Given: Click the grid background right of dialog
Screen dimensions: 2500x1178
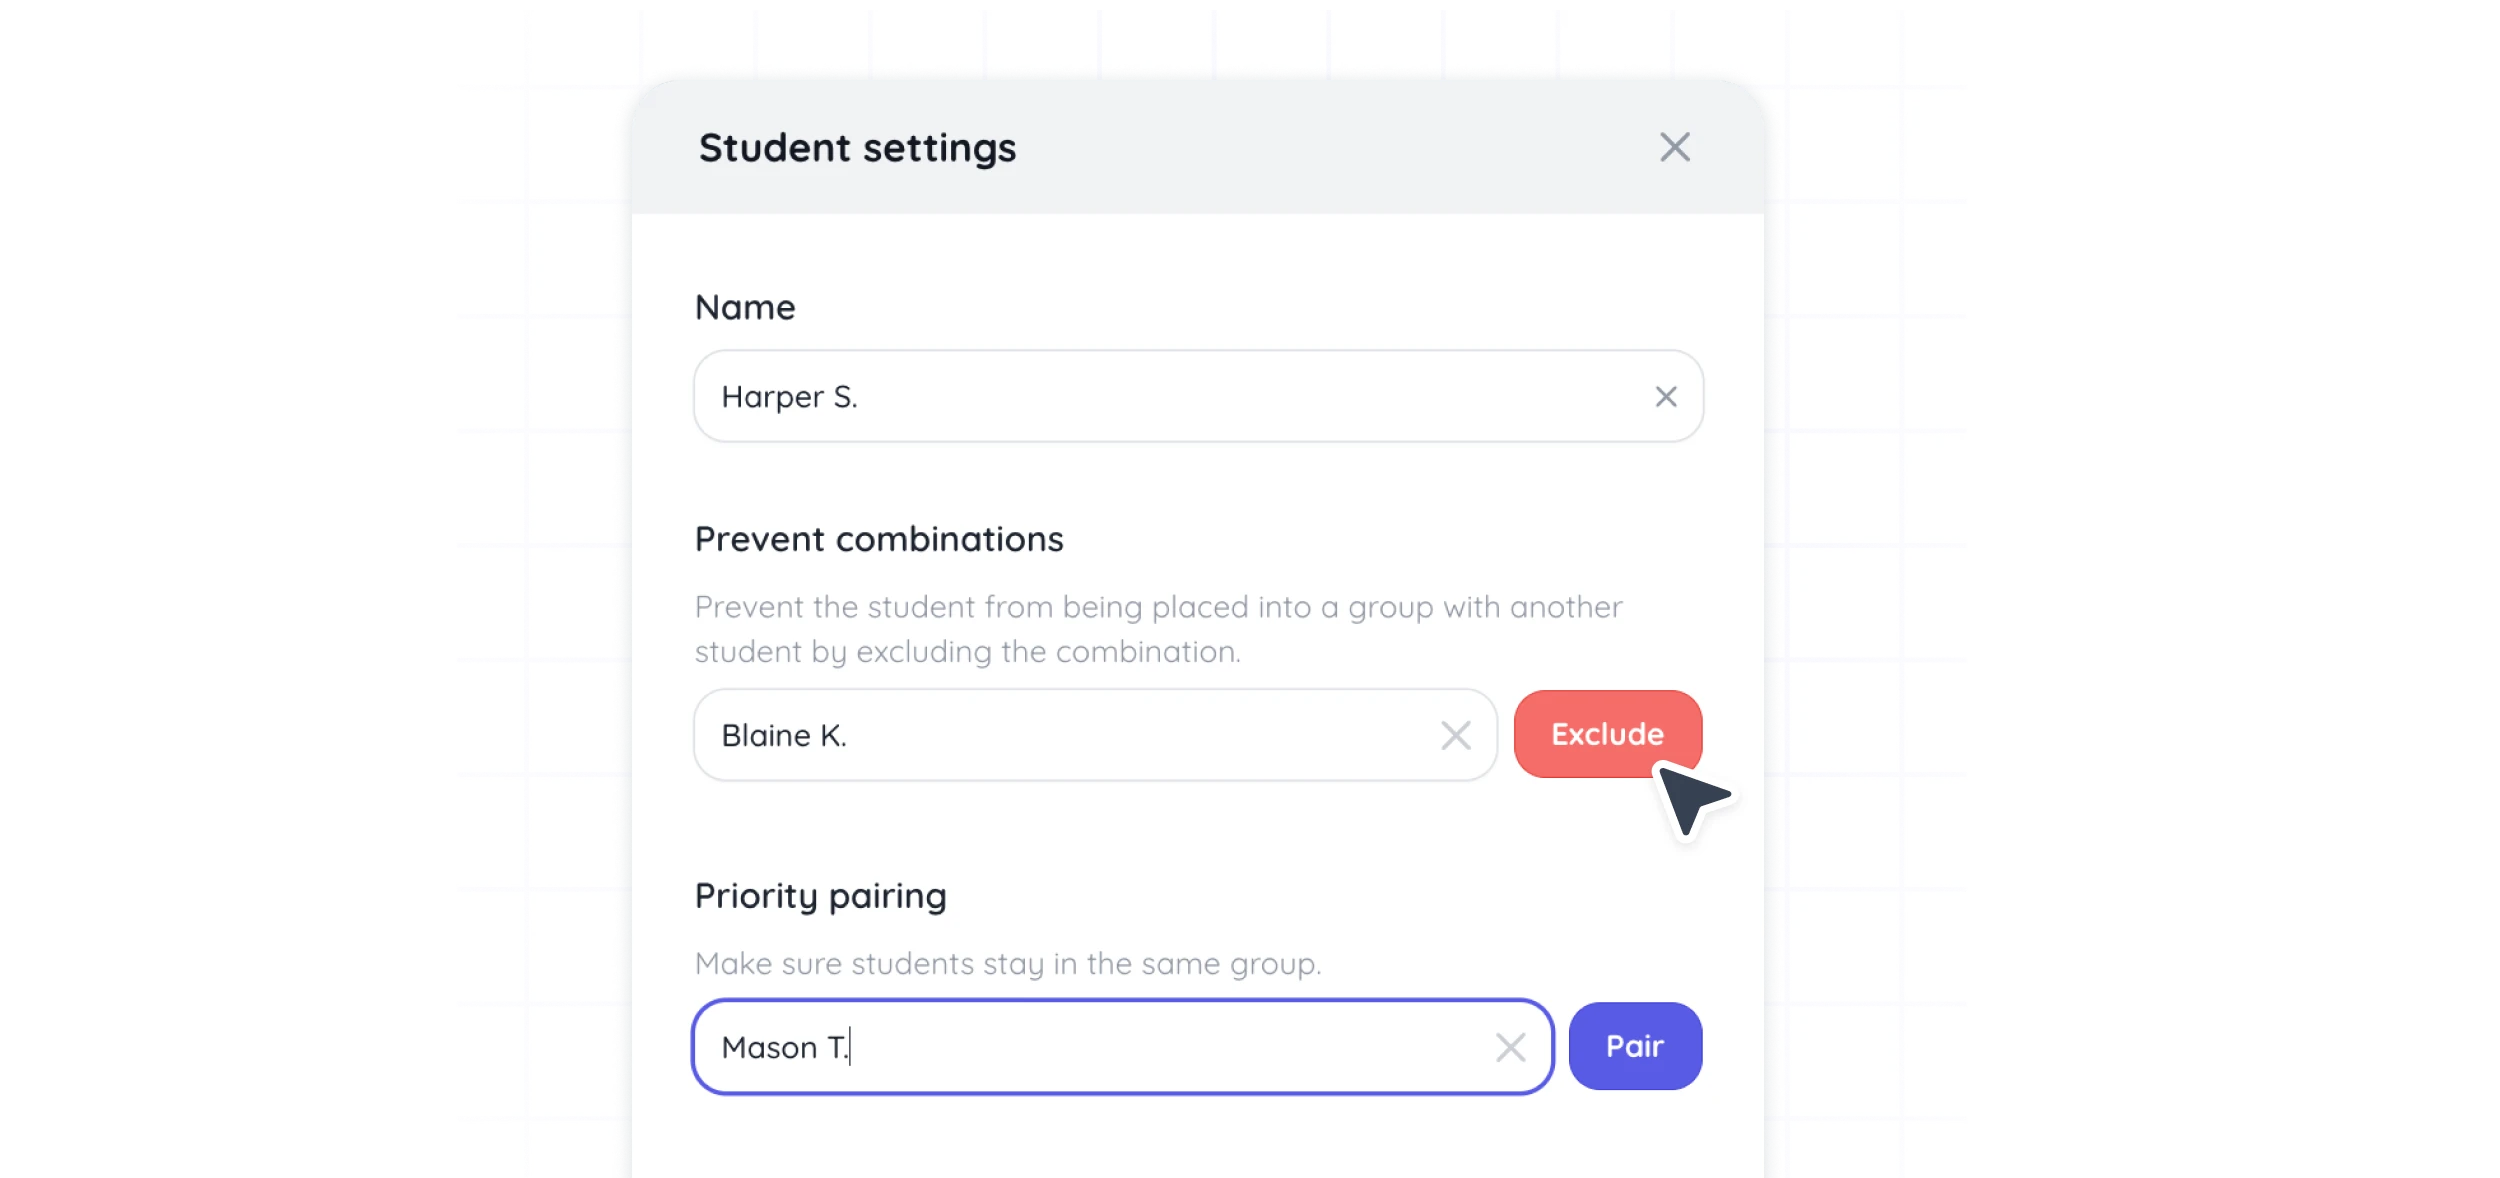Looking at the screenshot, I should point(1870,600).
